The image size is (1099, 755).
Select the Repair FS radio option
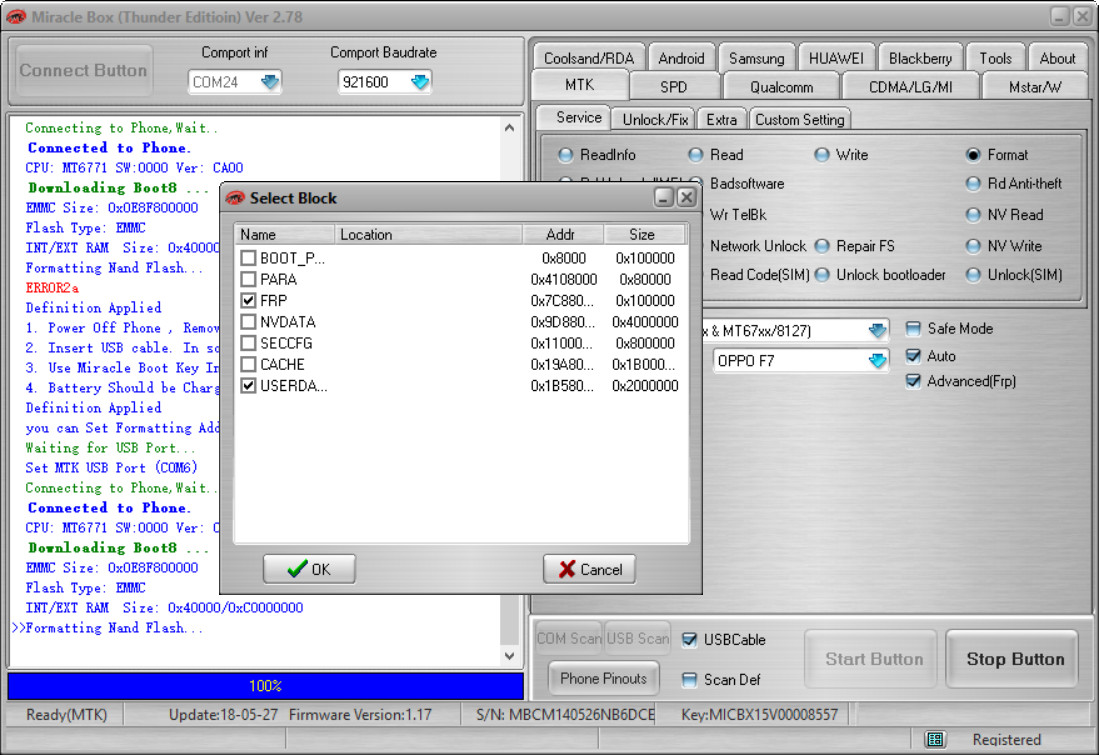click(x=822, y=246)
